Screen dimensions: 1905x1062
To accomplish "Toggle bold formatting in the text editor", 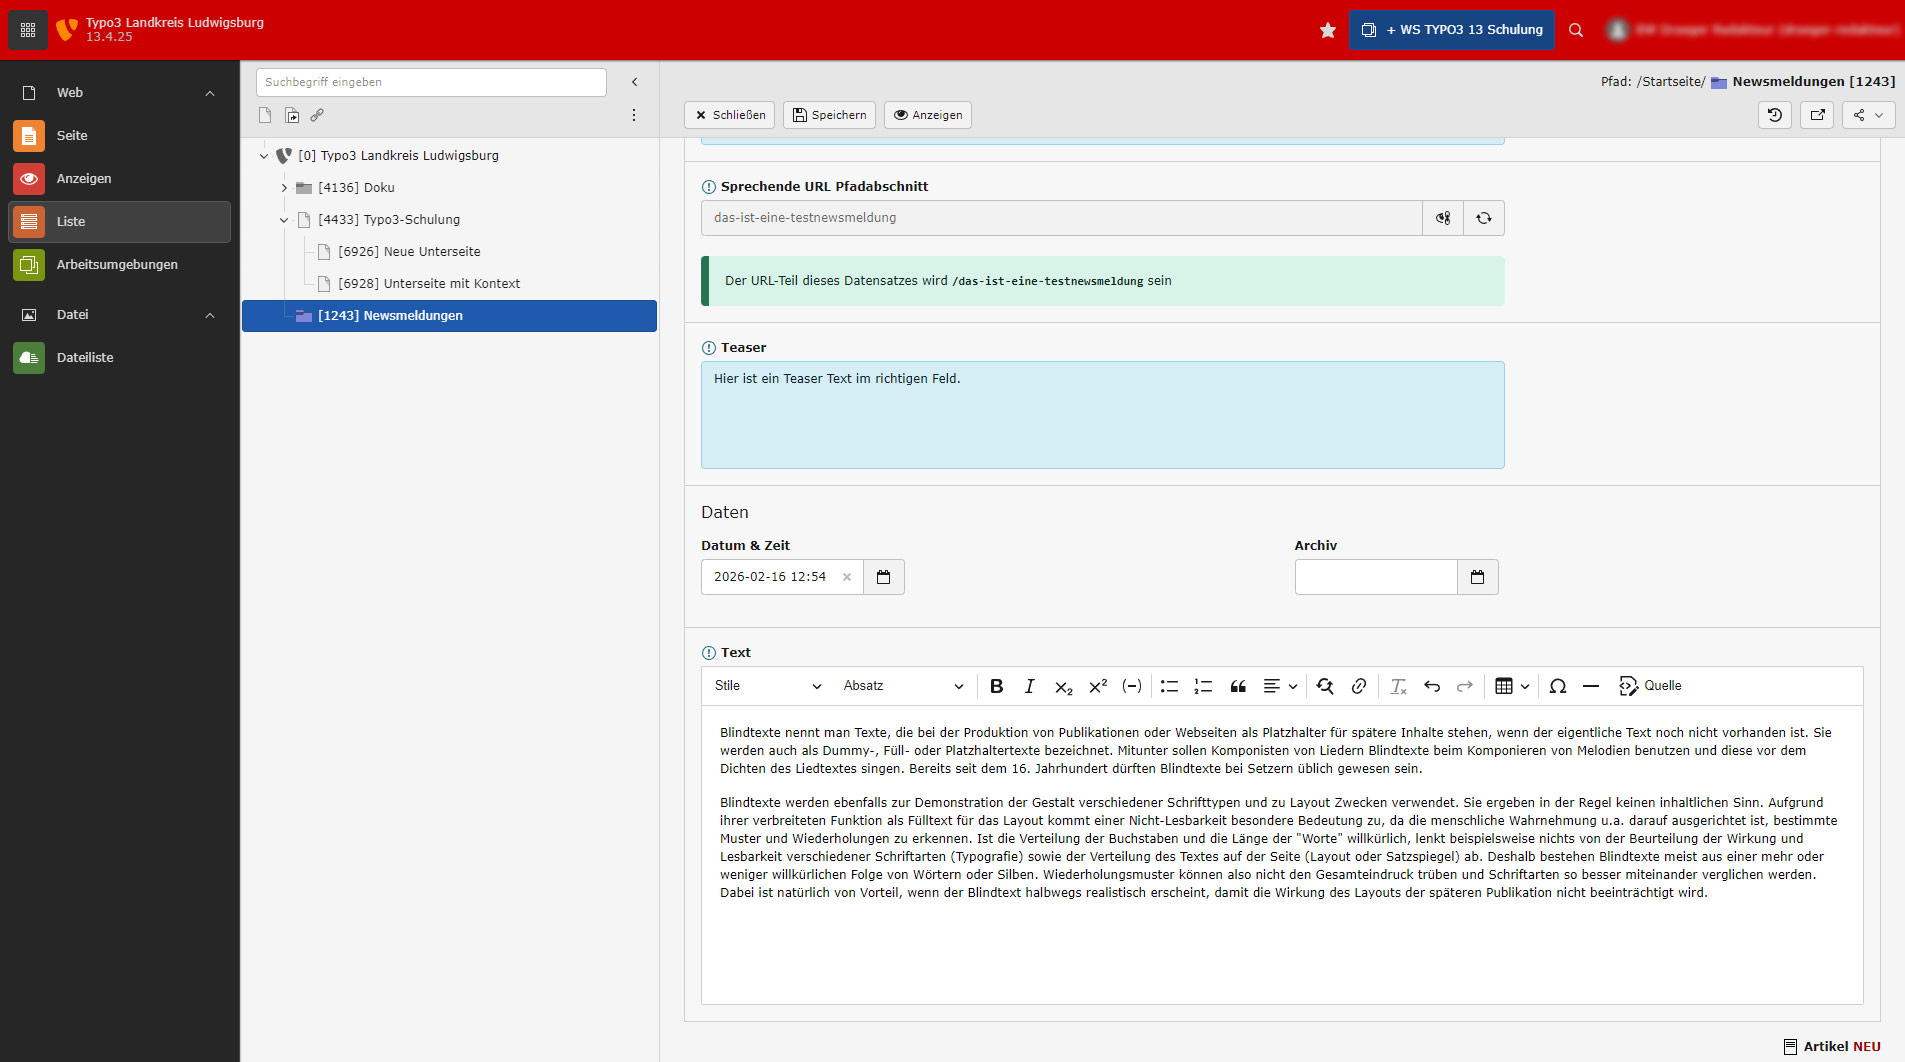I will point(996,686).
